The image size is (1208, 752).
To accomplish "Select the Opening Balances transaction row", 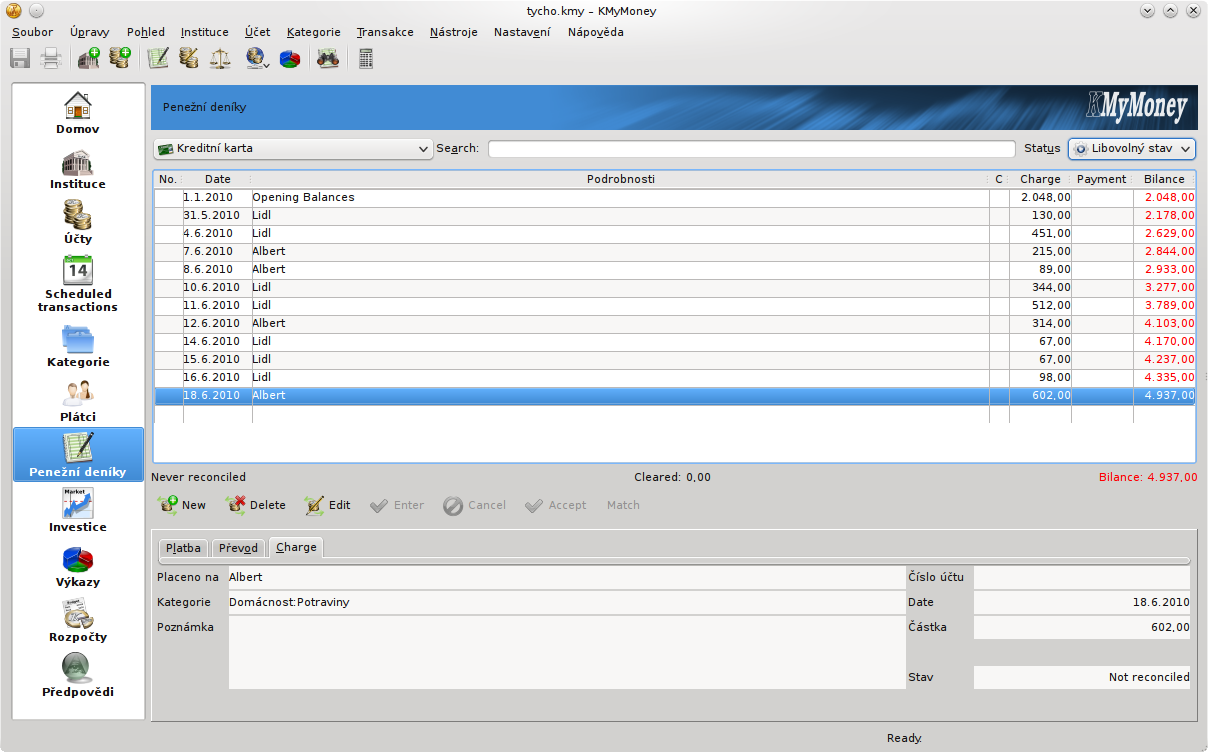I will click(674, 198).
